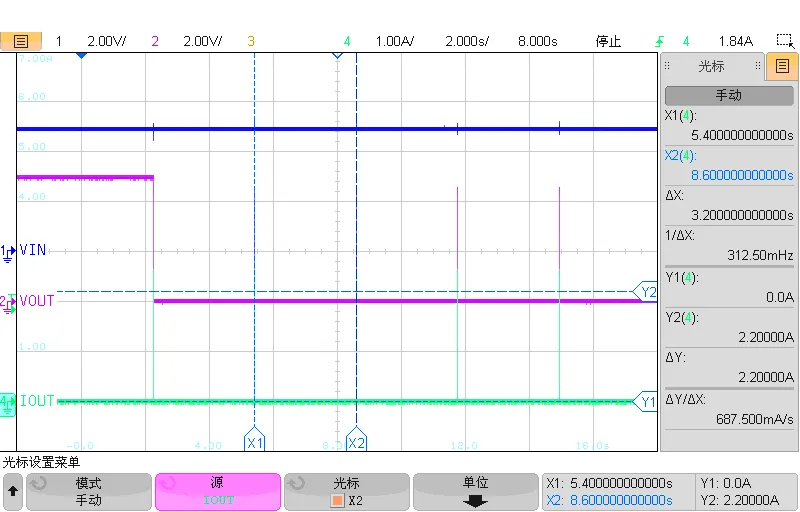Select the VIN channel ground marker
This screenshot has width=800, height=512.
(x=8, y=251)
